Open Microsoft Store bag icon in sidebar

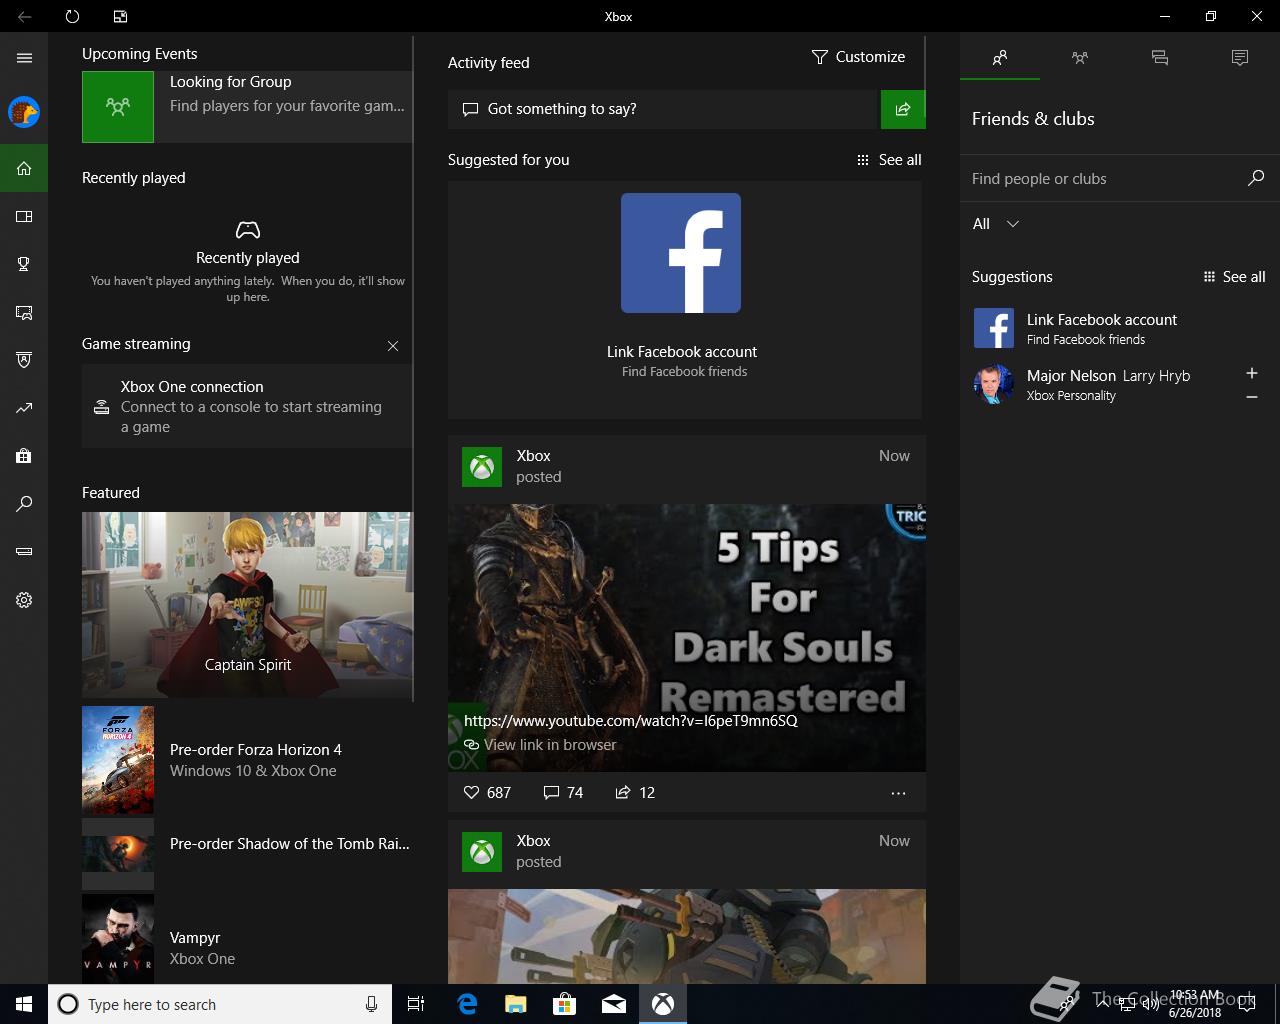click(x=24, y=456)
